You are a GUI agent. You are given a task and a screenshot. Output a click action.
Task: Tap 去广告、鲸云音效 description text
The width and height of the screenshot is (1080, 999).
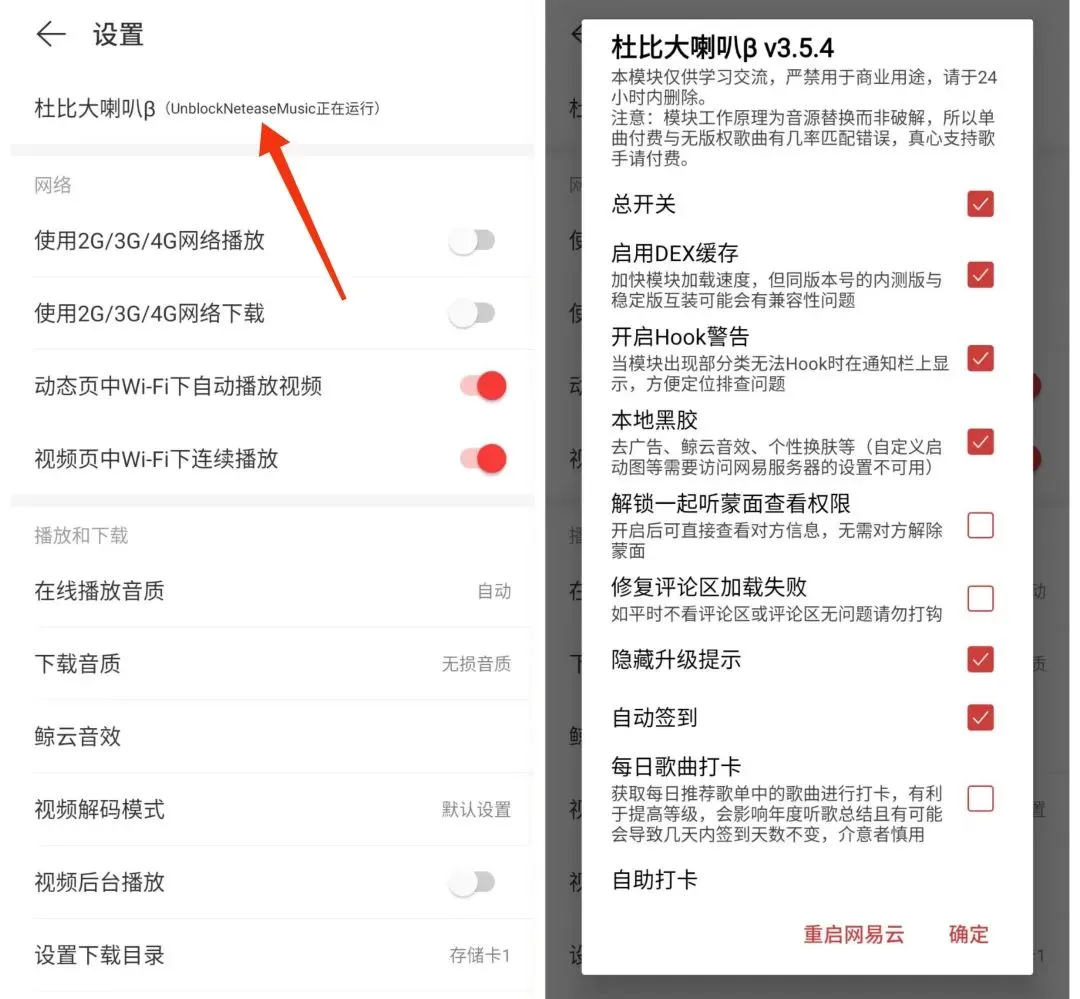(x=776, y=457)
